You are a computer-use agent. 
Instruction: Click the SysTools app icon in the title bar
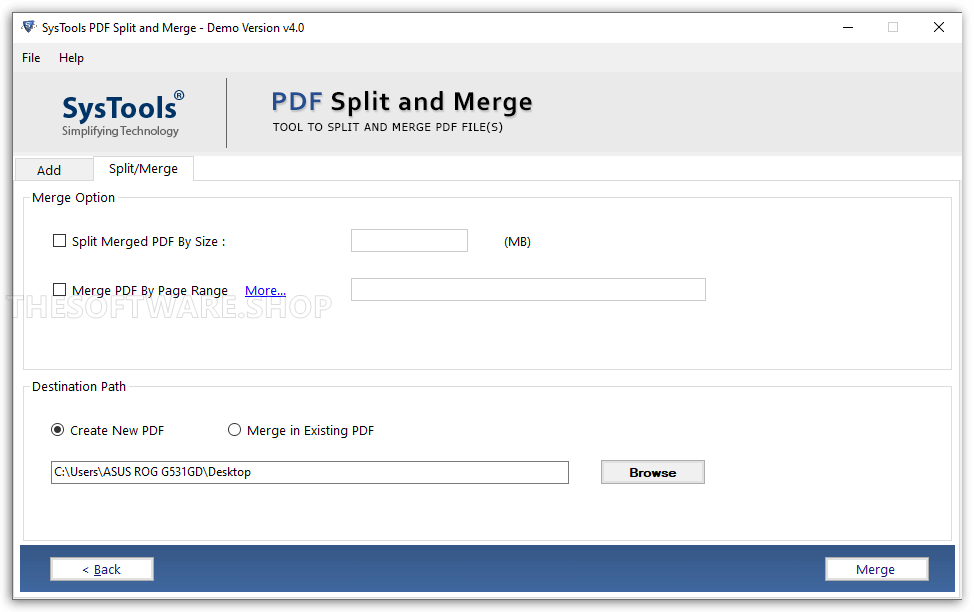(28, 27)
